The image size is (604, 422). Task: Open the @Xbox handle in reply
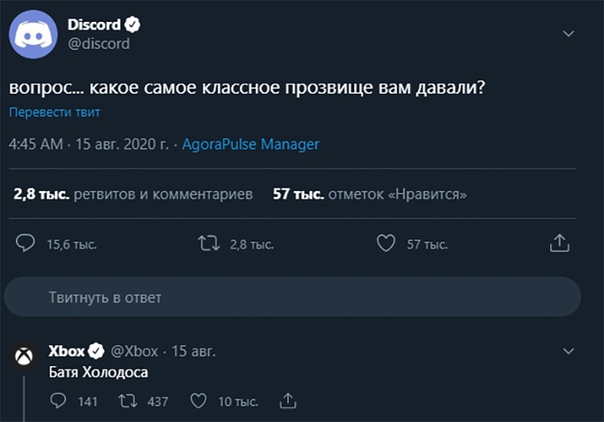(x=135, y=351)
